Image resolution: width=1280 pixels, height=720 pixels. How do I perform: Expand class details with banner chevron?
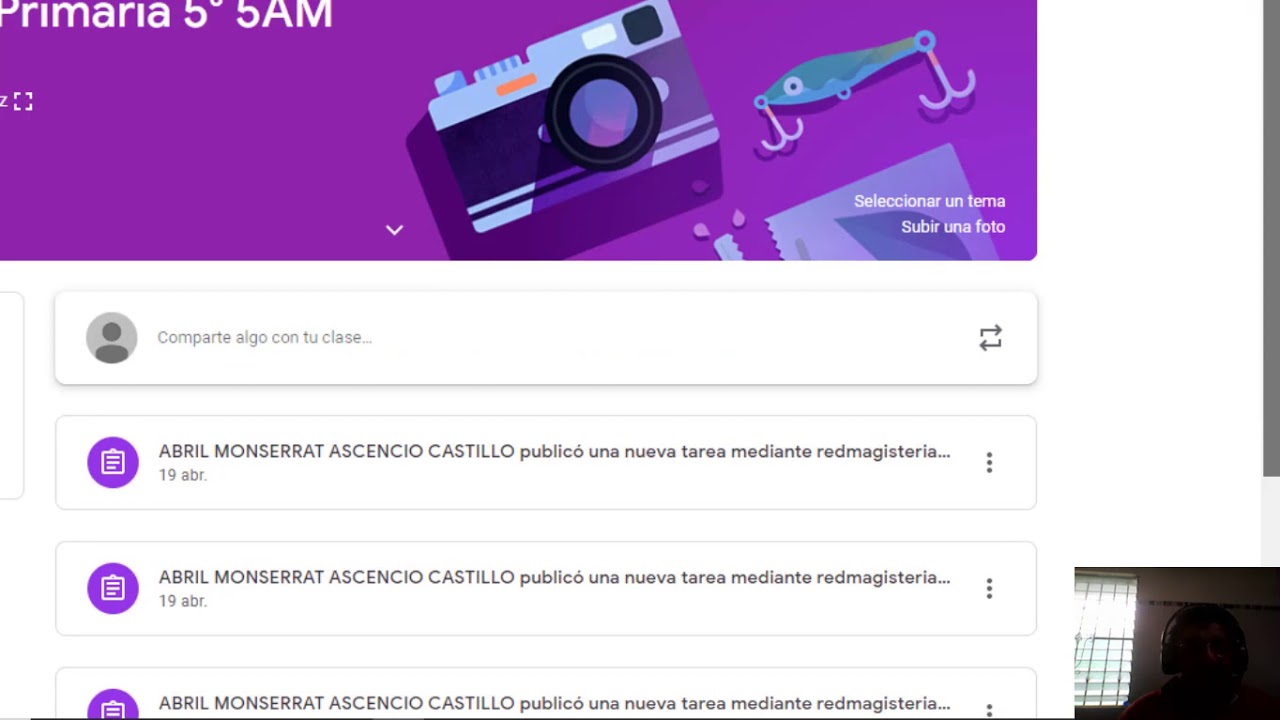[394, 230]
